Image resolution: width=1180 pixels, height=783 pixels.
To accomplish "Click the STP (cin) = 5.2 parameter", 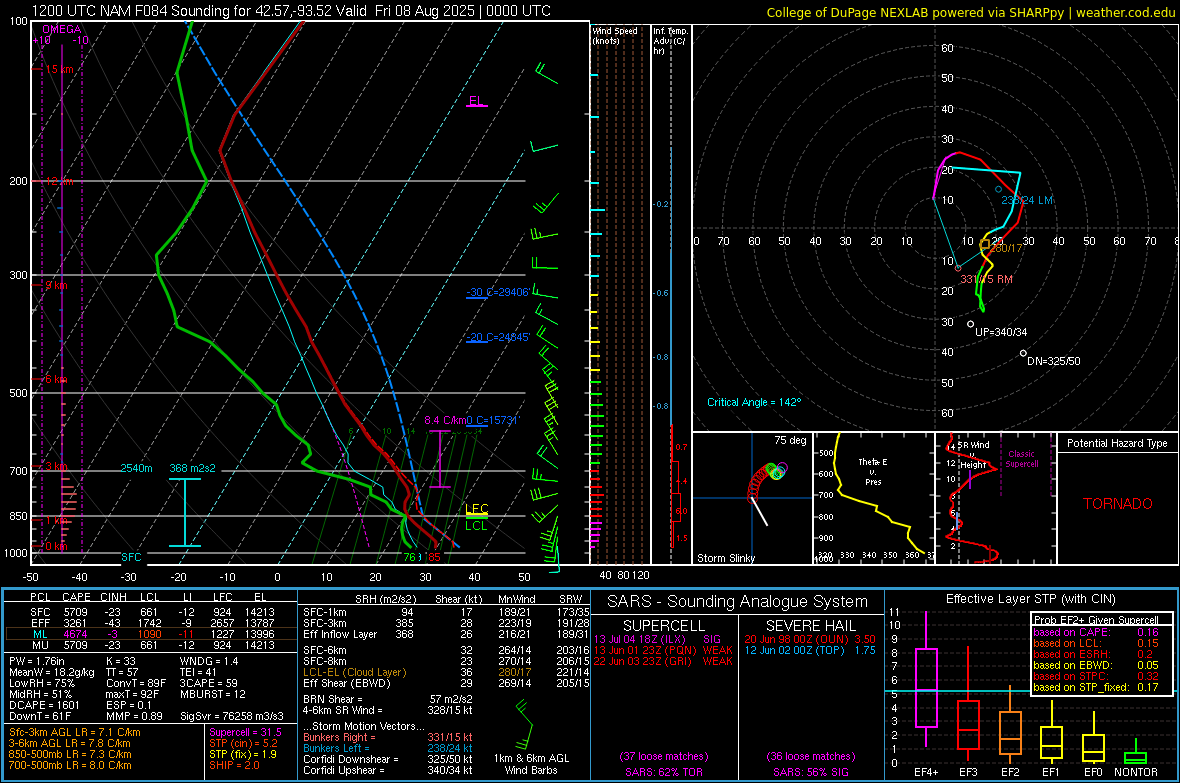I will click(243, 743).
